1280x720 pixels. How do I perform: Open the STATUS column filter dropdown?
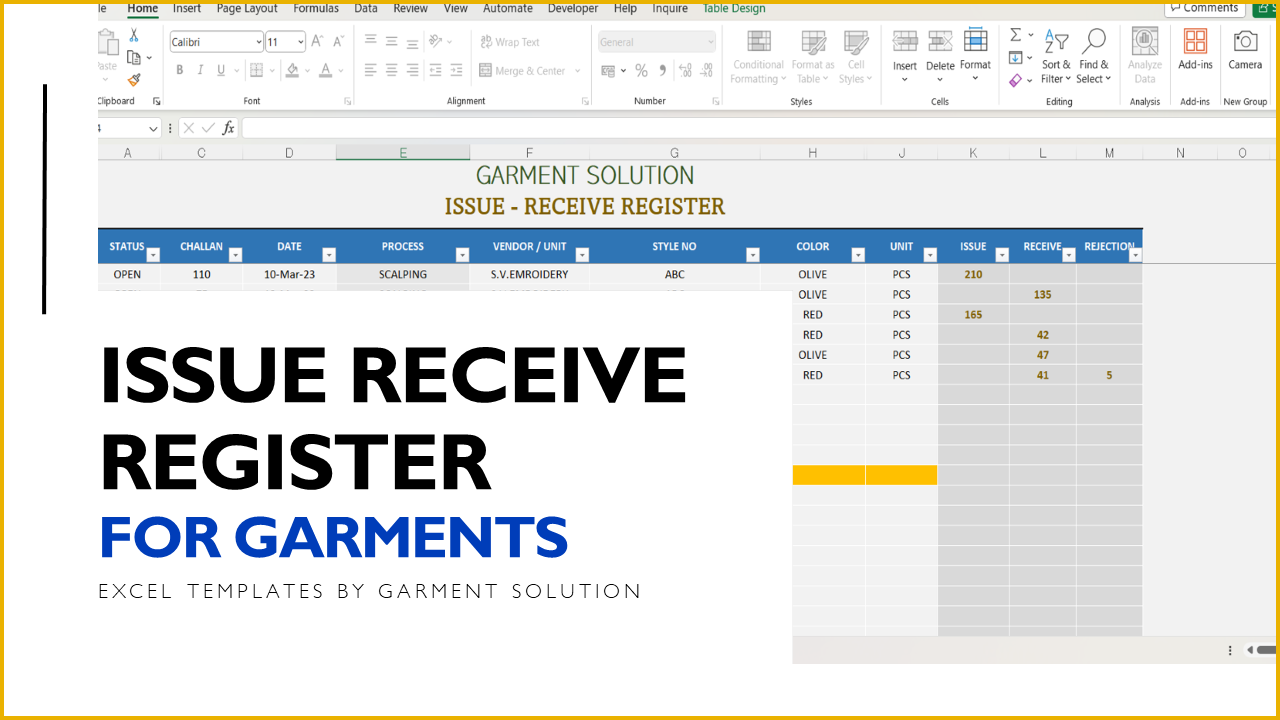(x=151, y=254)
